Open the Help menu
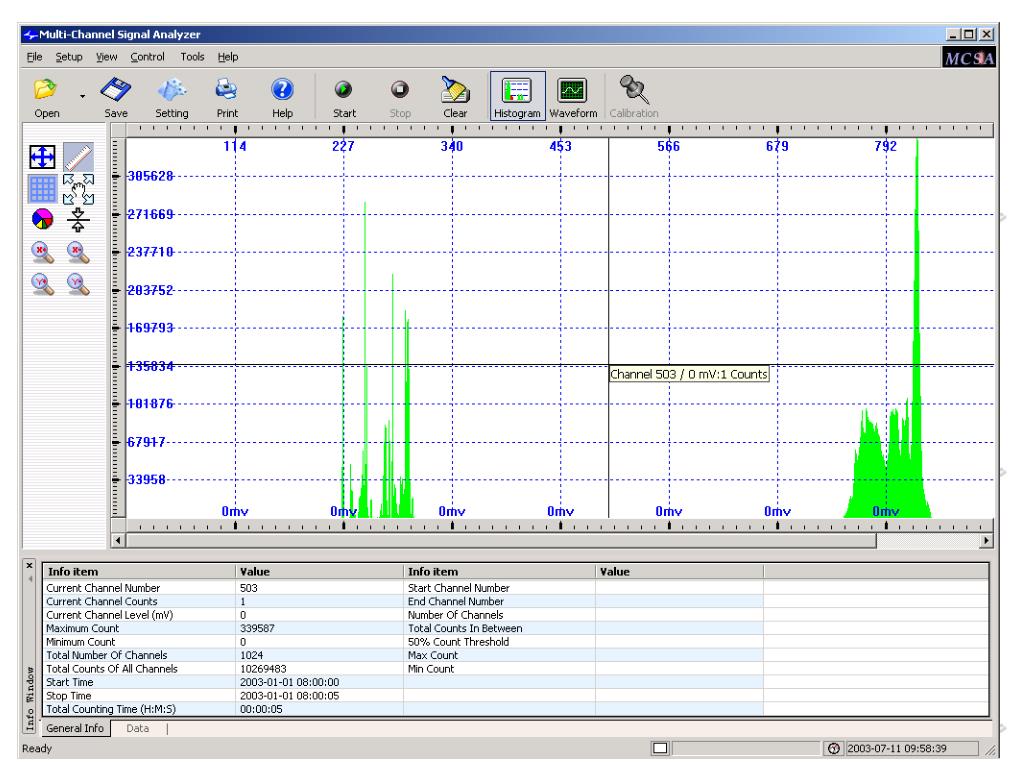This screenshot has height=768, width=1024. 227,57
